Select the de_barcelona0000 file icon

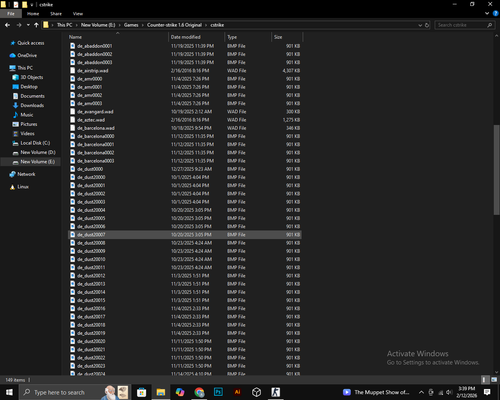coord(73,136)
